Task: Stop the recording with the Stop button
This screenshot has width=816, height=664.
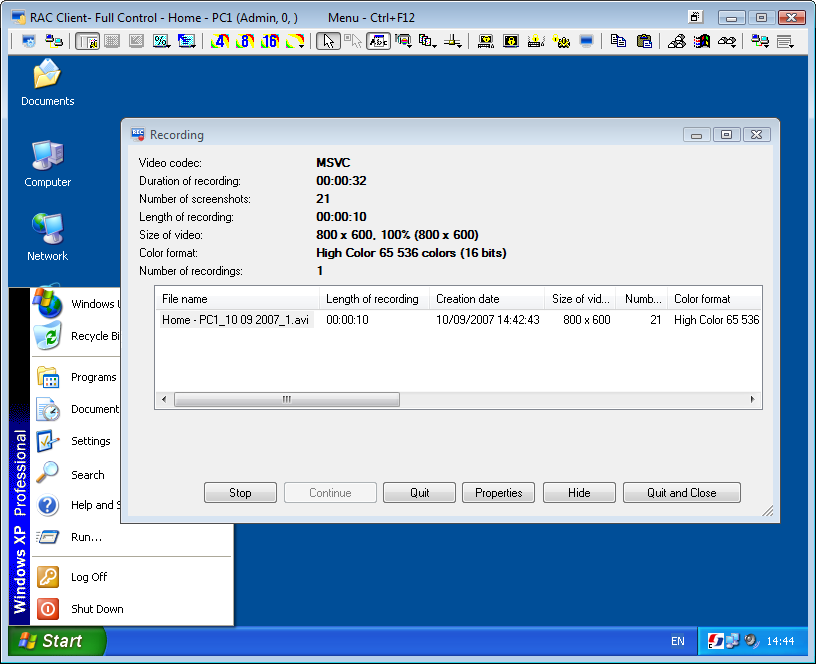Action: click(x=240, y=493)
